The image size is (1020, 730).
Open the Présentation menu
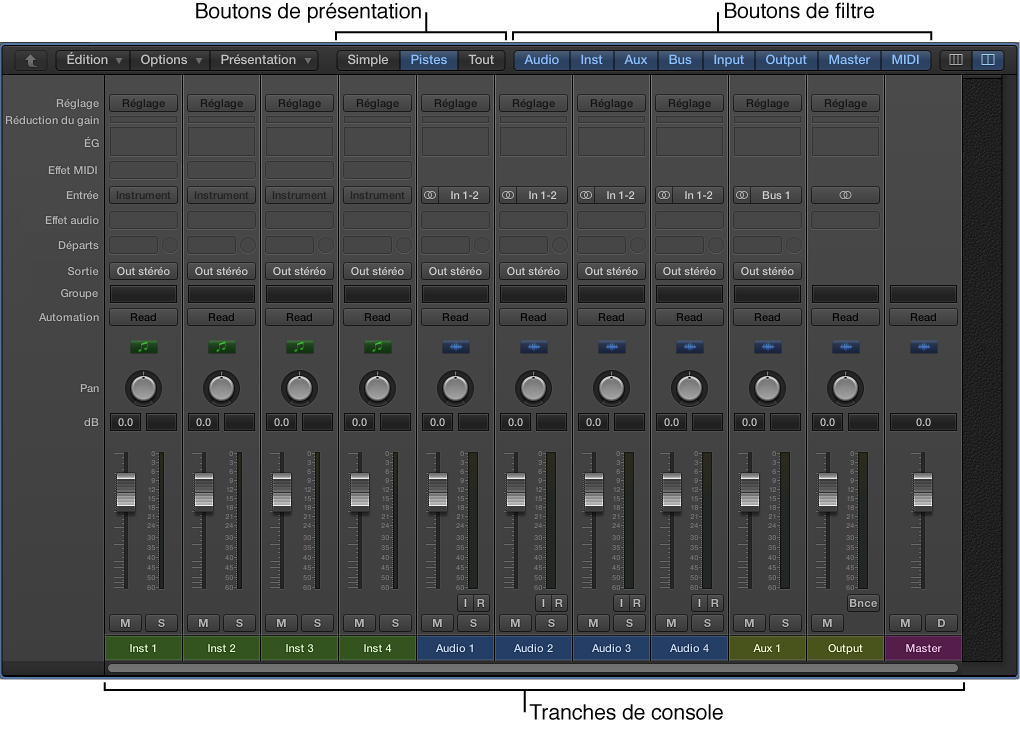pos(264,60)
